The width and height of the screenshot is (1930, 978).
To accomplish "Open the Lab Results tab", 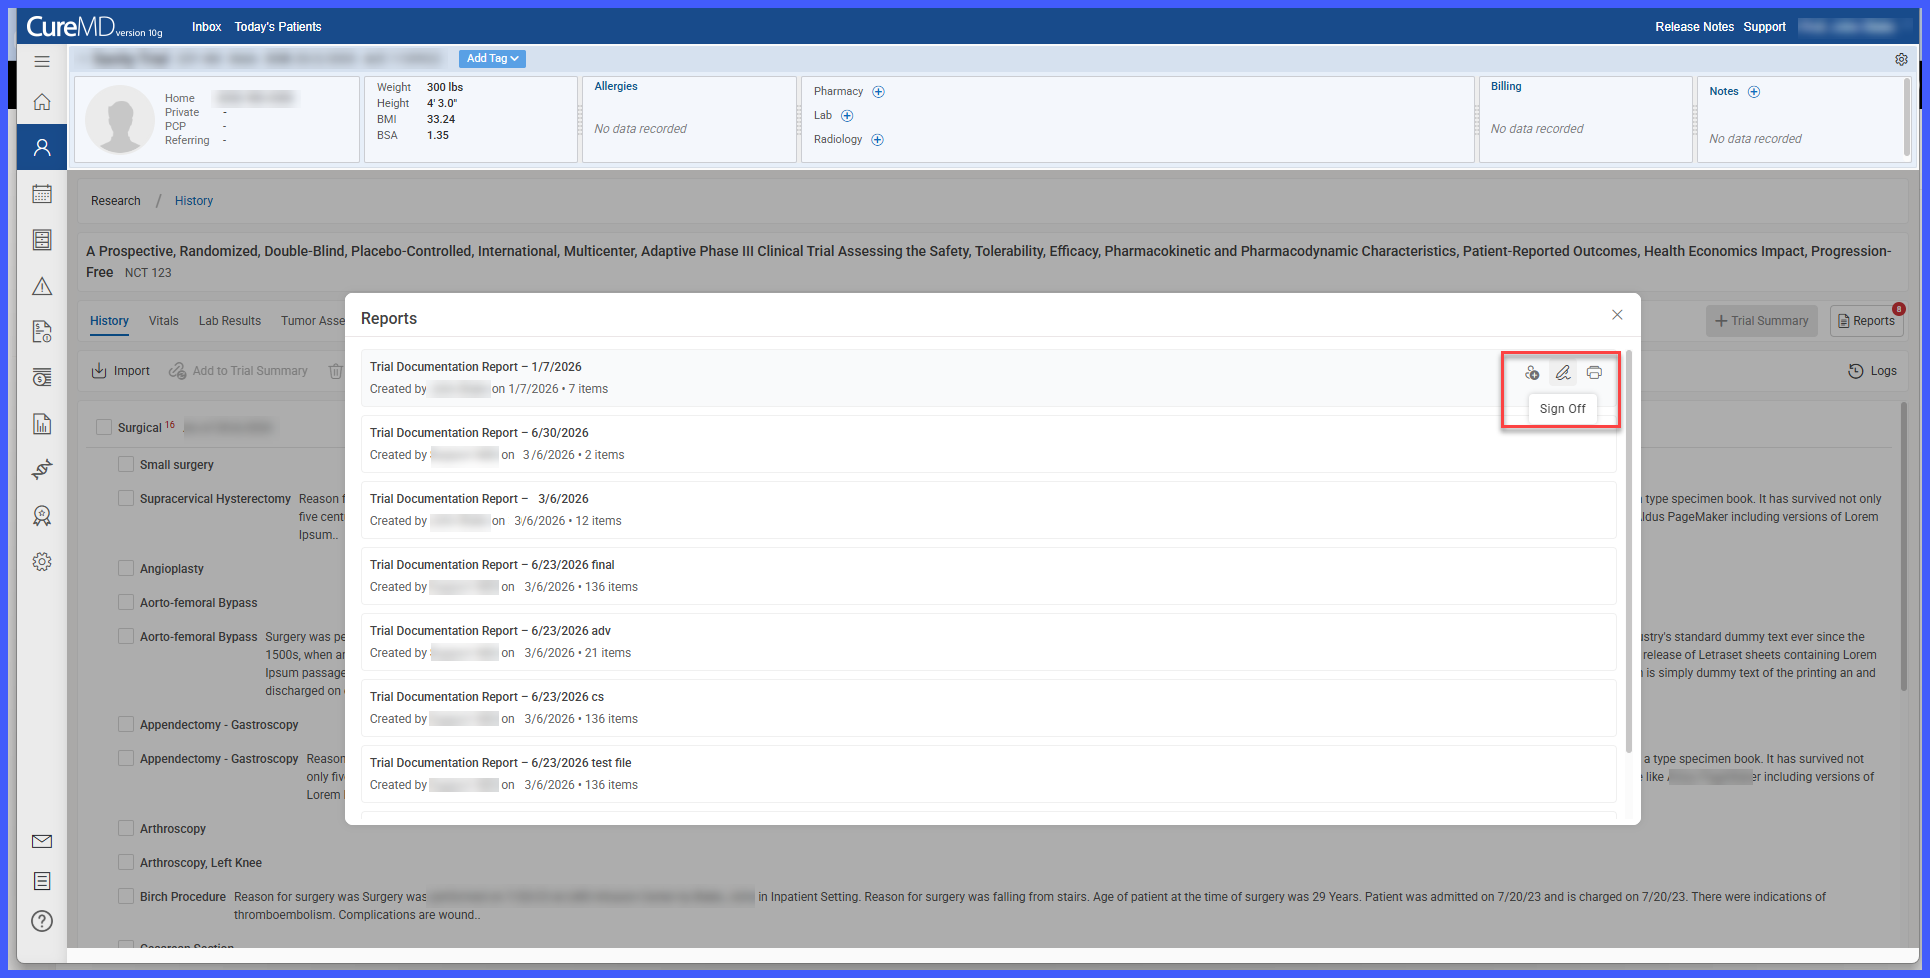I will click(x=230, y=321).
